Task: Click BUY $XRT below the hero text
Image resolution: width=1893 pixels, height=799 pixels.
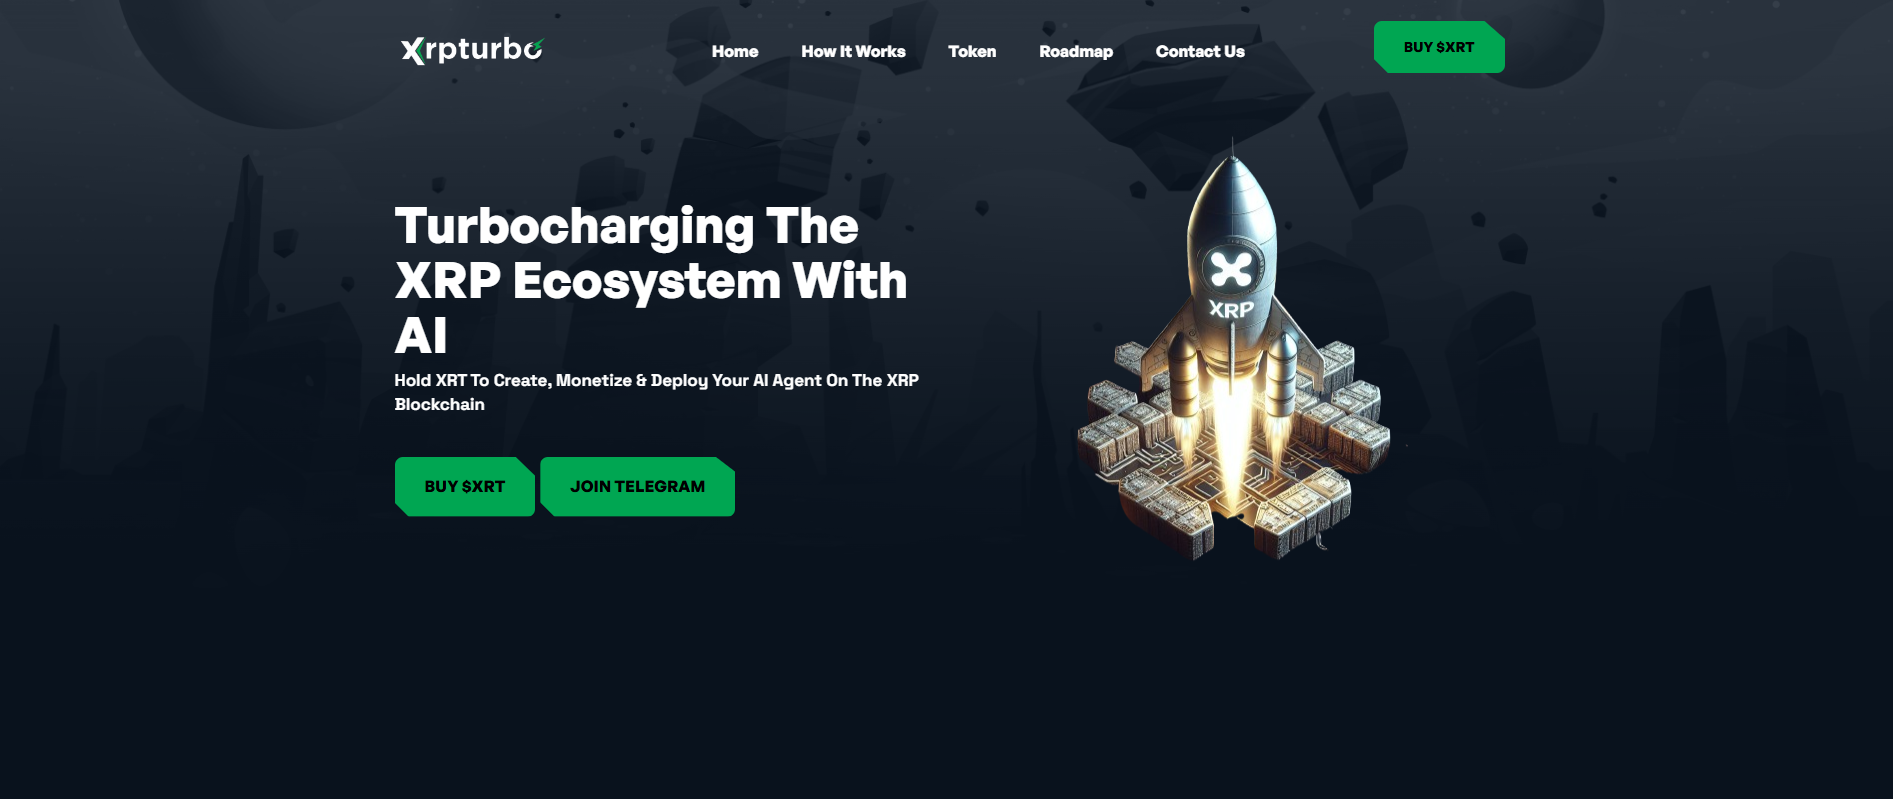Action: tap(465, 487)
